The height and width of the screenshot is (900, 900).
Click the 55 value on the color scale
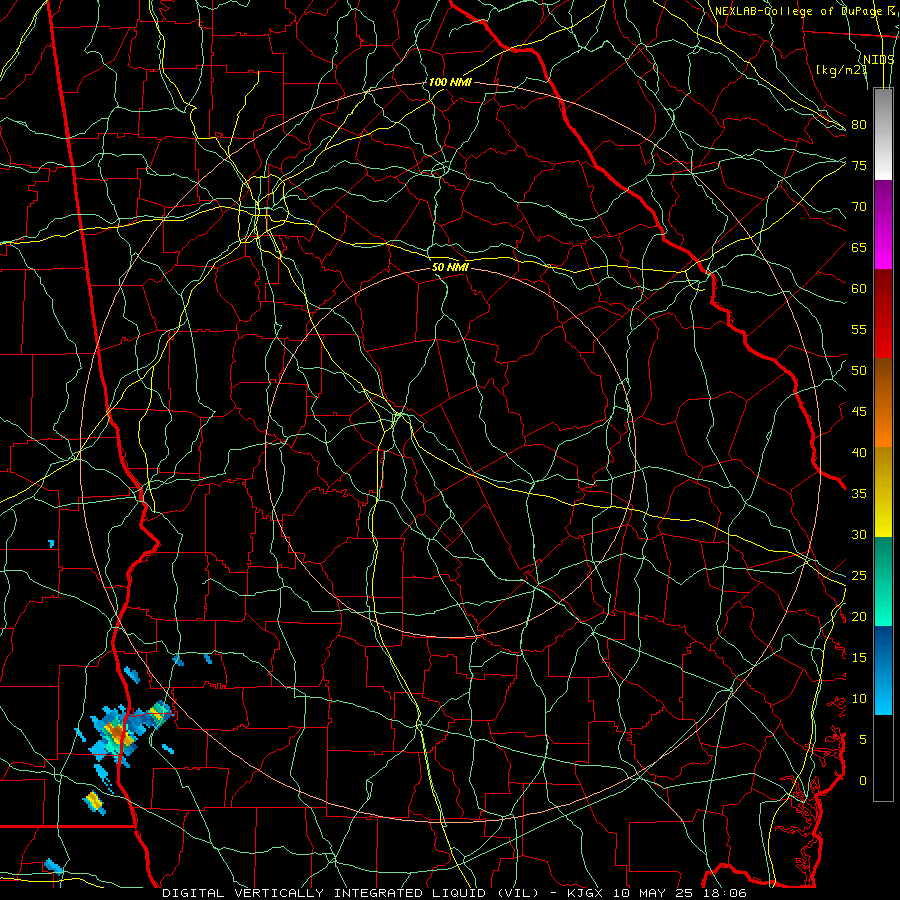(859, 329)
